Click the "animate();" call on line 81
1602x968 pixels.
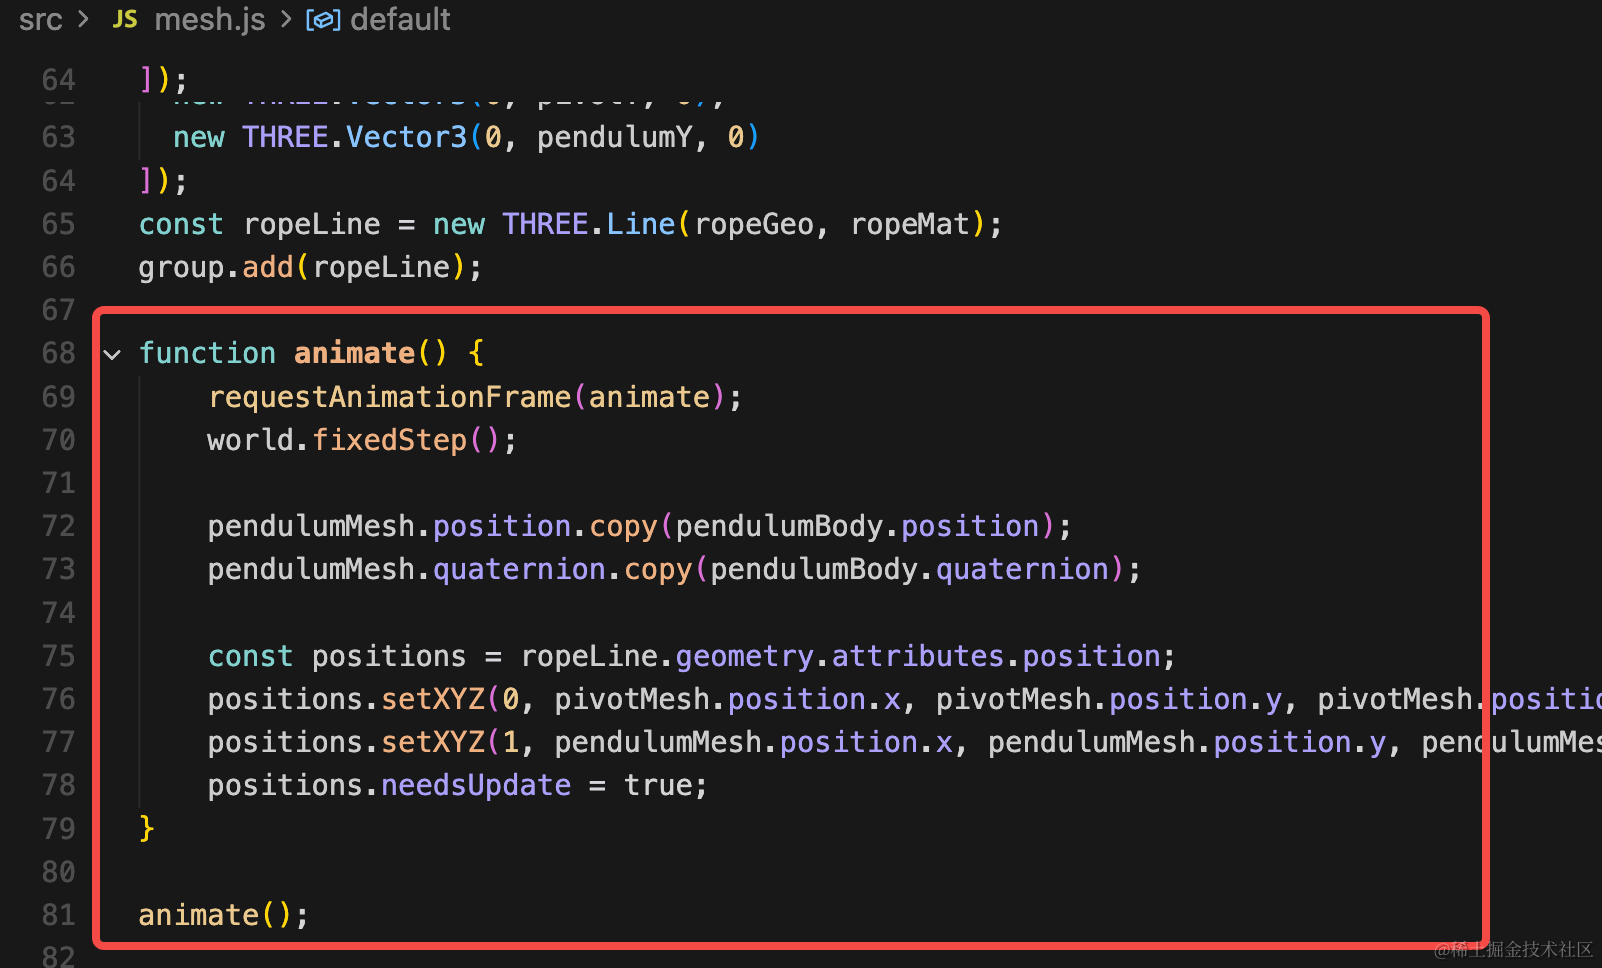(224, 915)
